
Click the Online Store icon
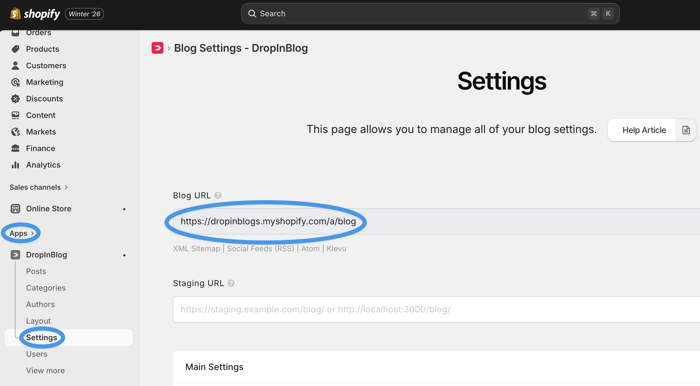[x=16, y=208]
